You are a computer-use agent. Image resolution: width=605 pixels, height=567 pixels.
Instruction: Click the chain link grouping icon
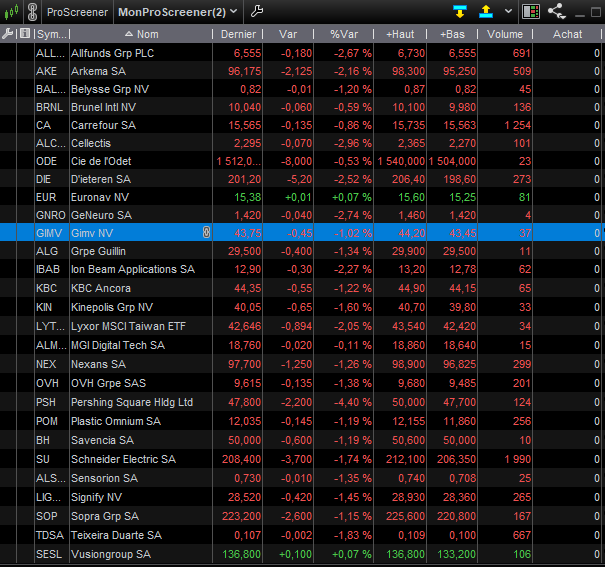[x=33, y=12]
